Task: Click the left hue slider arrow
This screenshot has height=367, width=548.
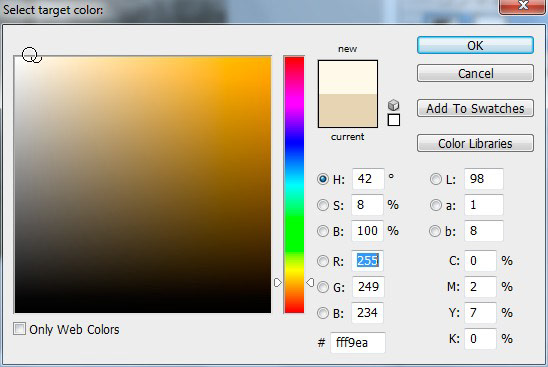Action: (x=277, y=282)
